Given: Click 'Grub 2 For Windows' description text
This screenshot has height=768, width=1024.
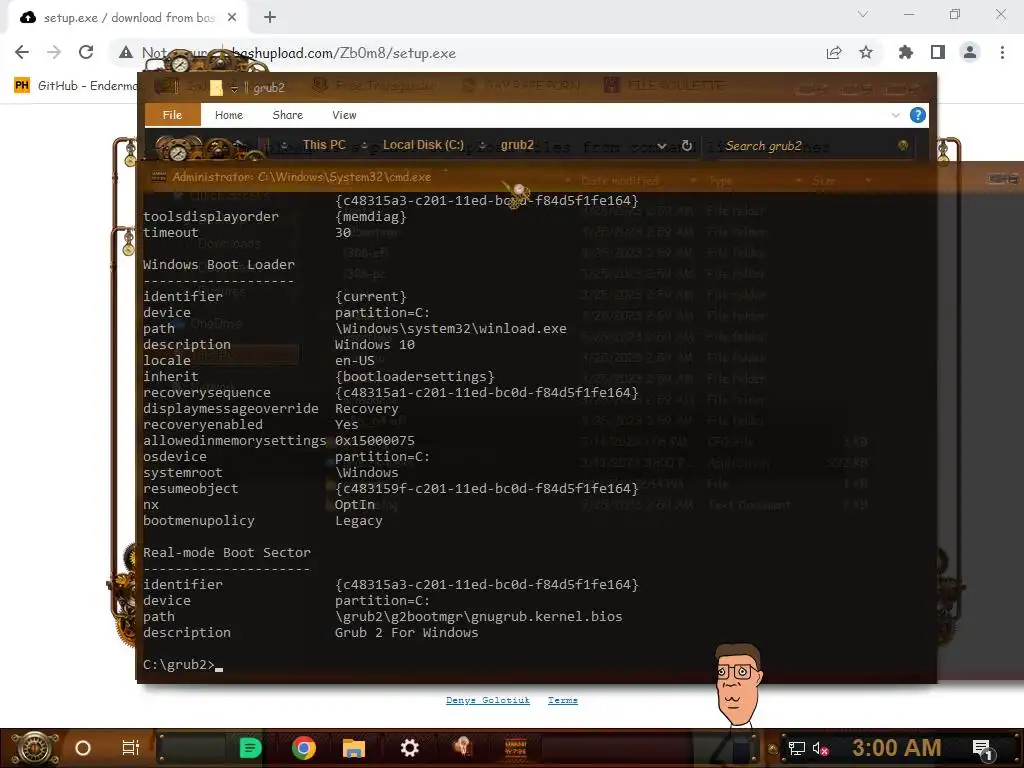Looking at the screenshot, I should (x=406, y=633).
